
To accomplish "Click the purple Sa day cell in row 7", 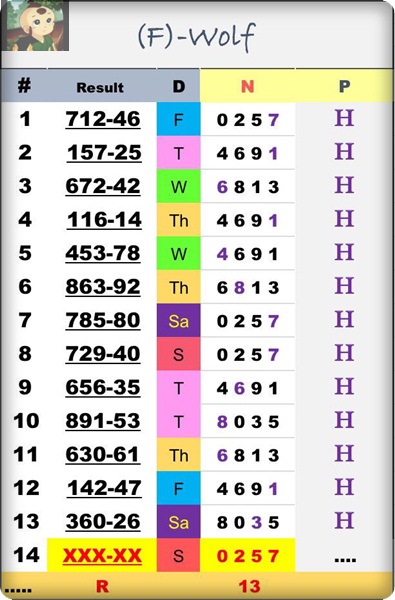I will coord(178,320).
